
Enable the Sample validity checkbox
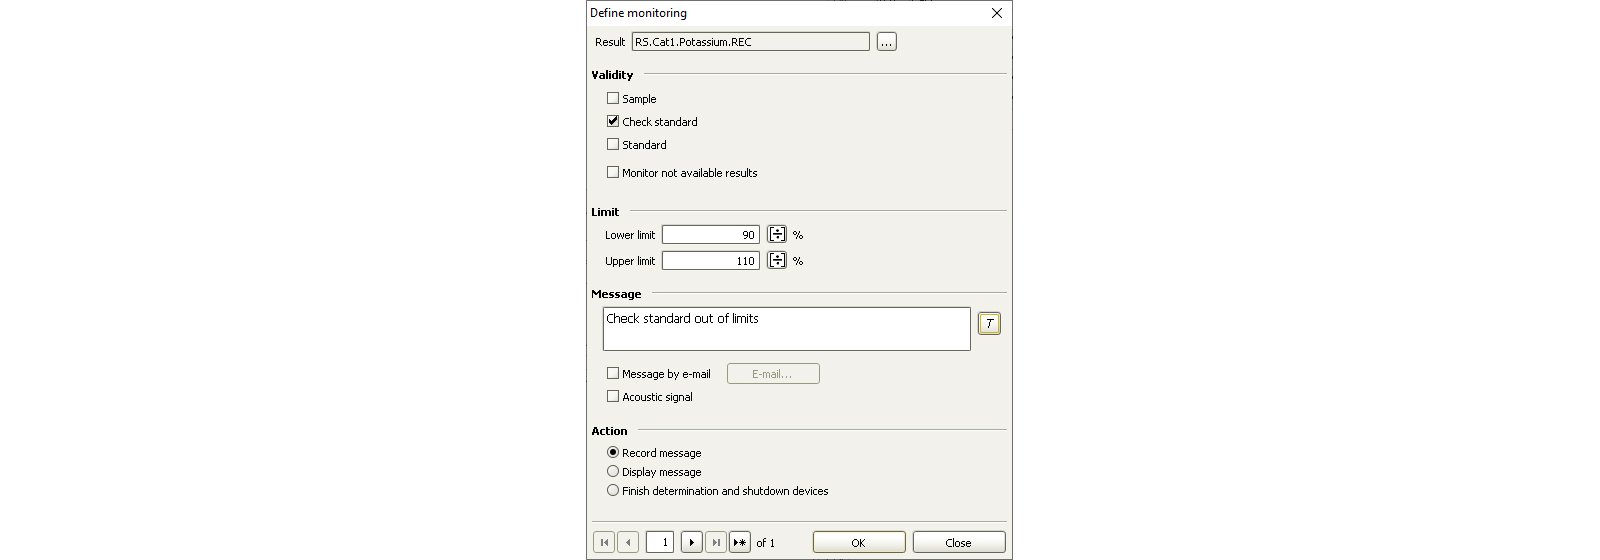(613, 98)
